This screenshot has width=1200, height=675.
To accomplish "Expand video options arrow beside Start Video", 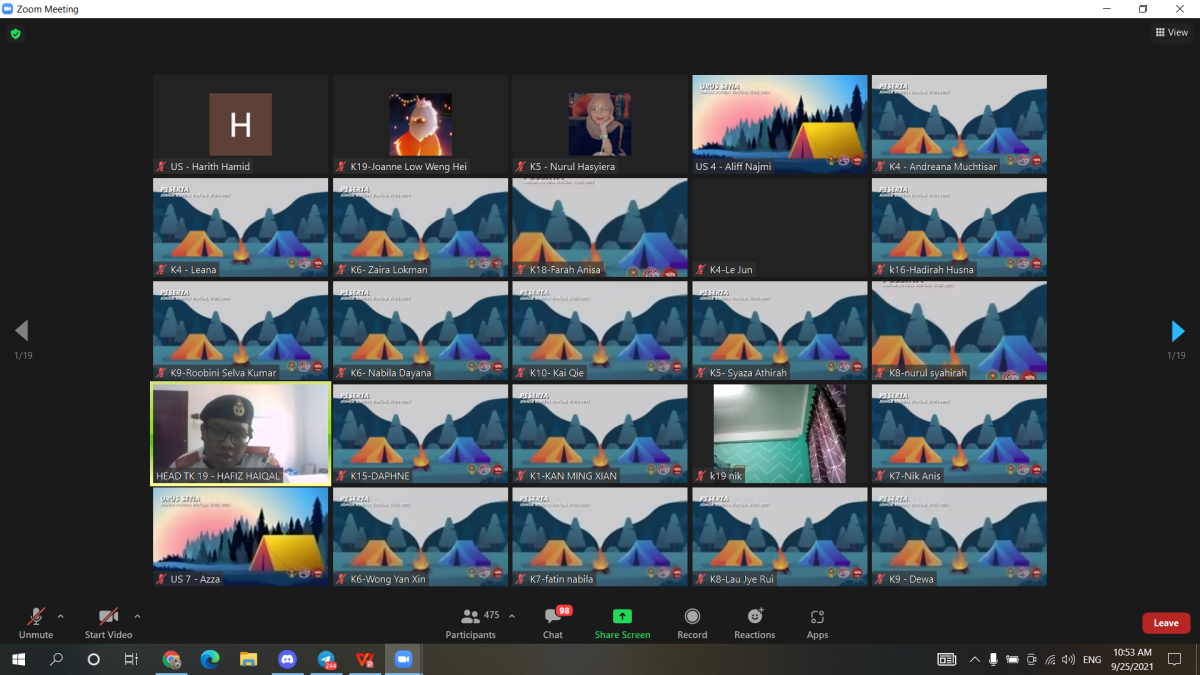I will pos(137,616).
